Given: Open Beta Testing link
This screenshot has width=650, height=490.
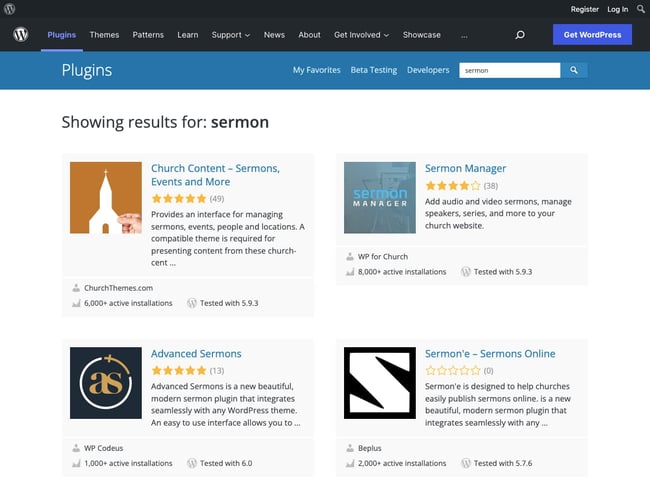Looking at the screenshot, I should pos(374,70).
